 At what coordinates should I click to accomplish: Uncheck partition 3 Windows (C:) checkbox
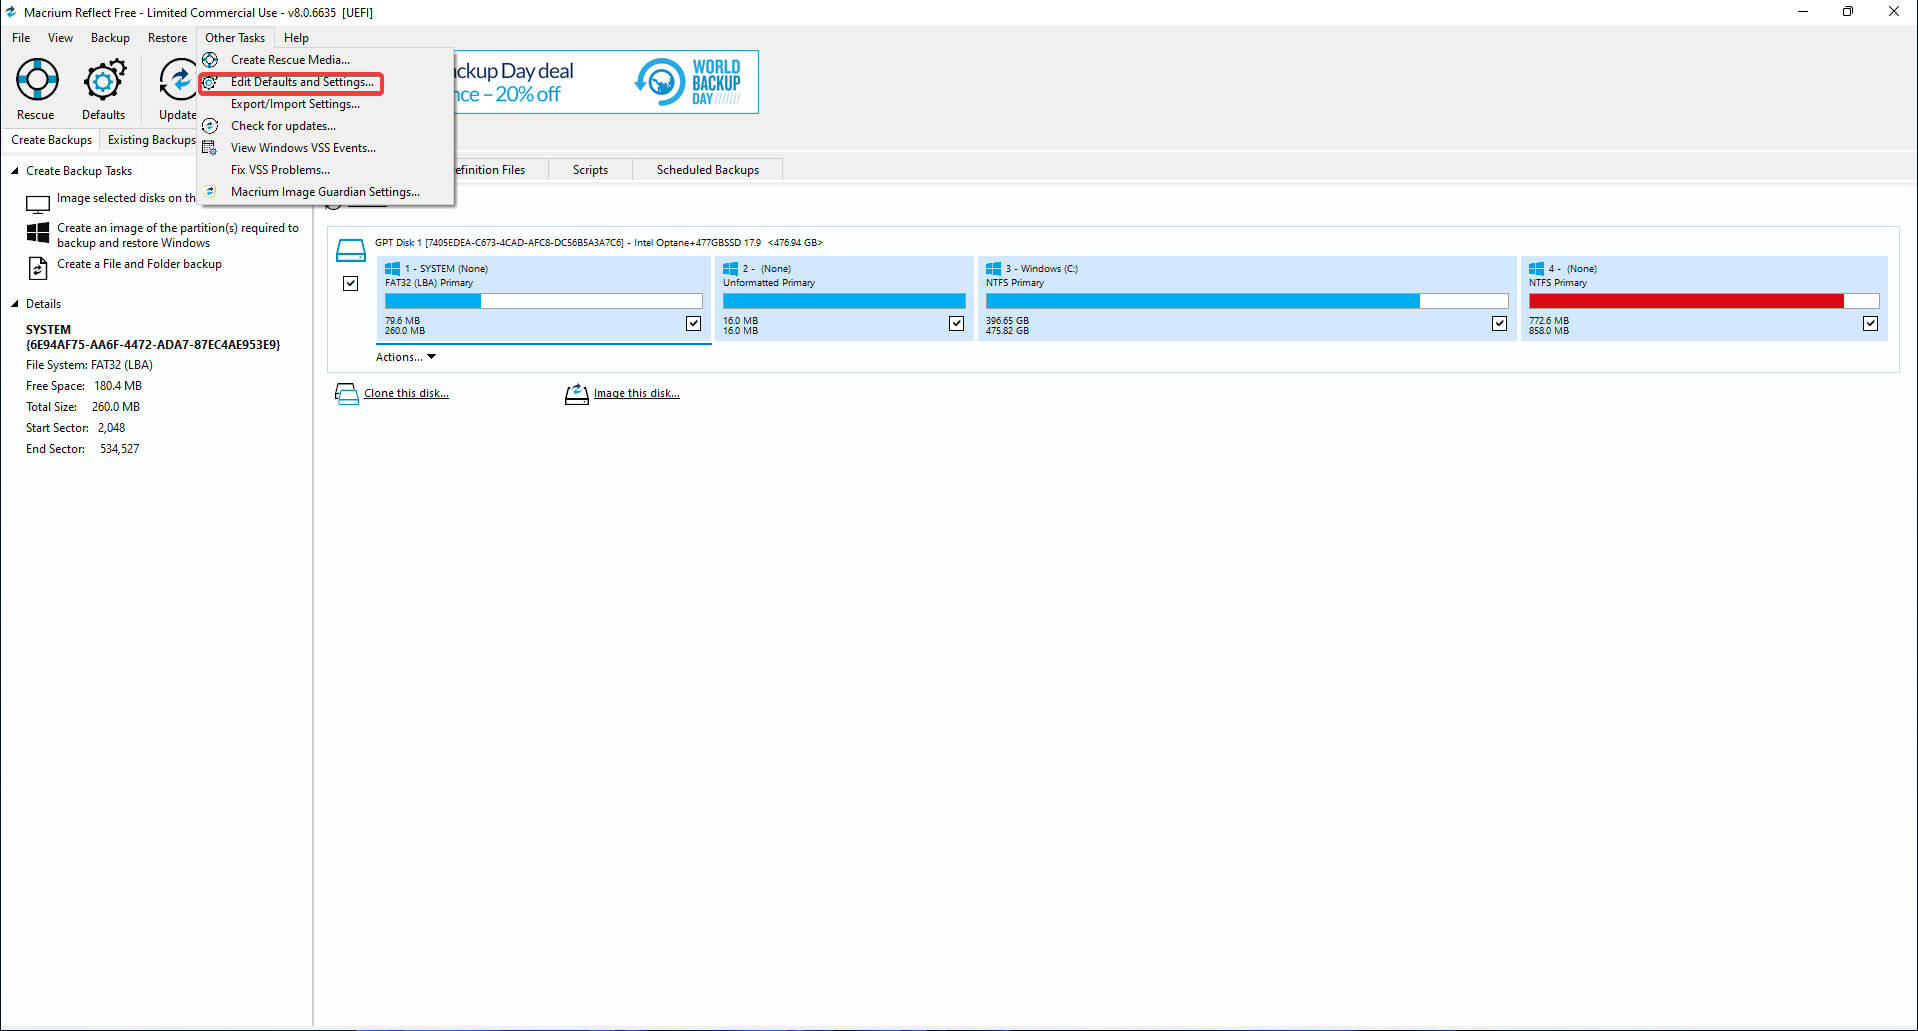pyautogui.click(x=1499, y=323)
